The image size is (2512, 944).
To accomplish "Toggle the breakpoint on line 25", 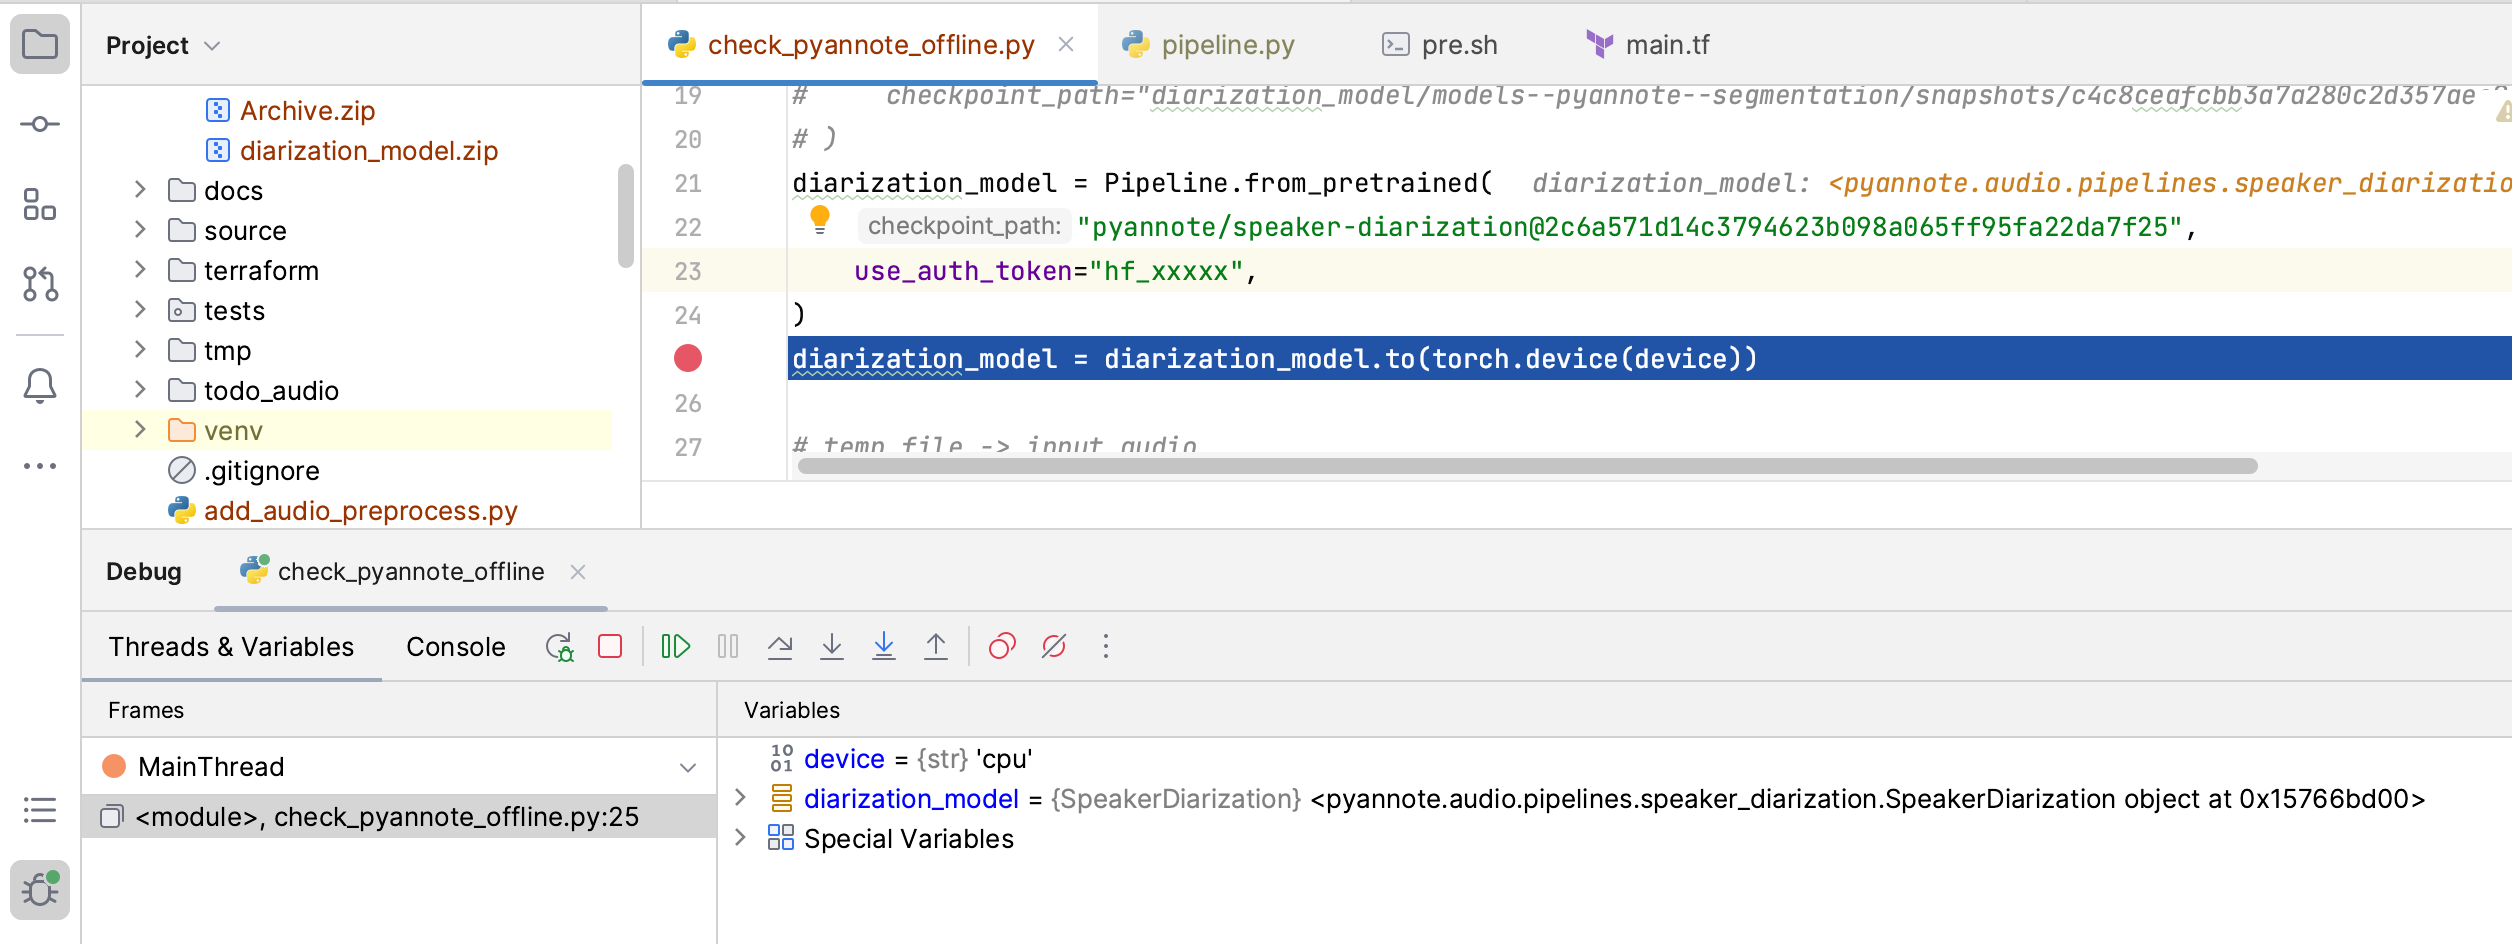I will point(687,358).
